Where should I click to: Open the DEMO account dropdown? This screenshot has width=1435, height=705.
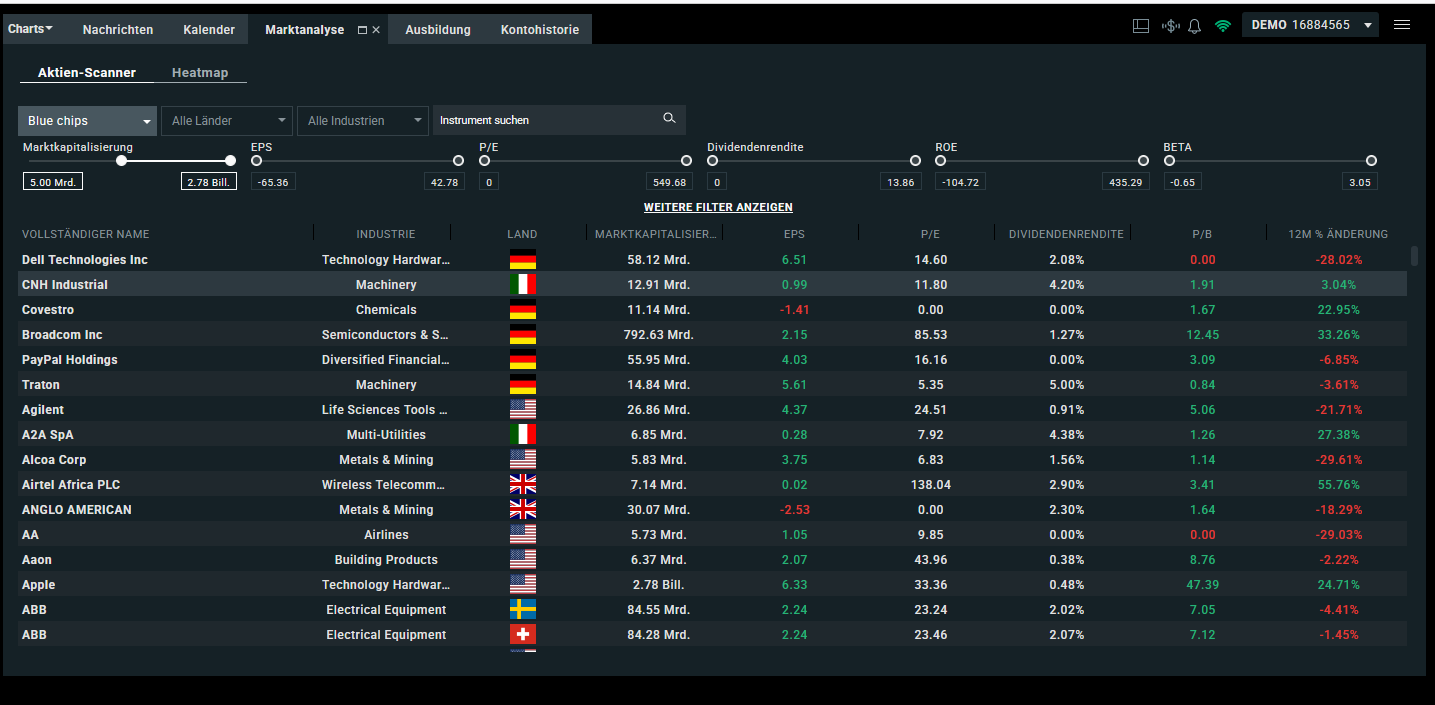tap(1310, 24)
